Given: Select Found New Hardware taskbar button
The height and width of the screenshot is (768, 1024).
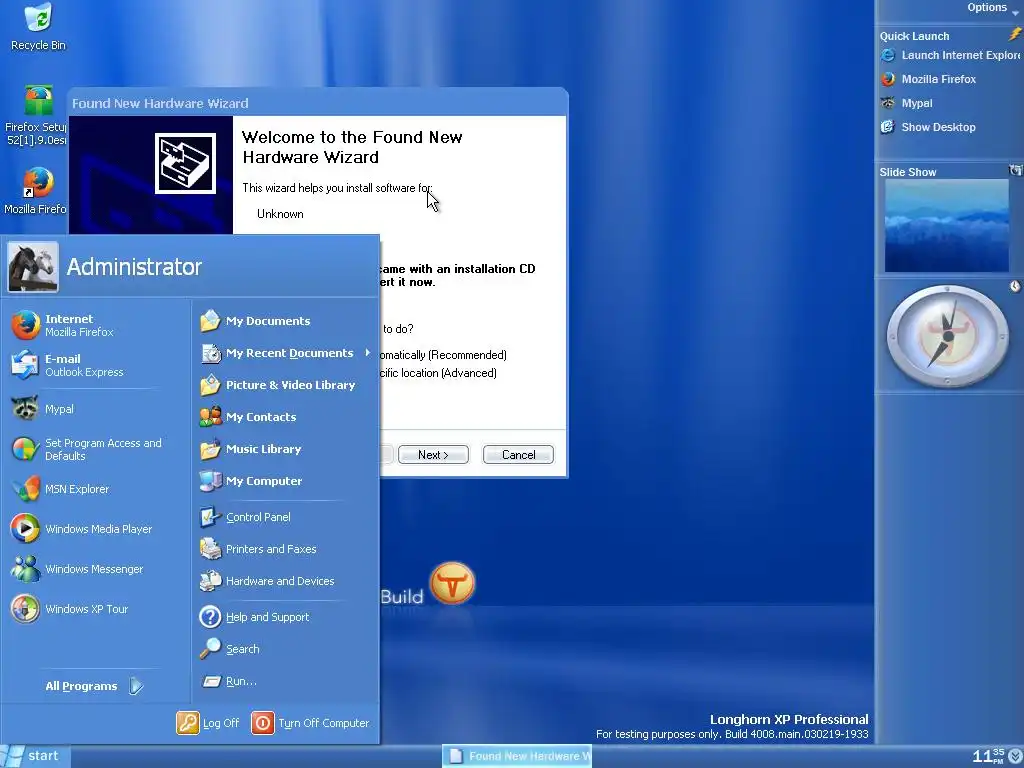Looking at the screenshot, I should click(517, 756).
